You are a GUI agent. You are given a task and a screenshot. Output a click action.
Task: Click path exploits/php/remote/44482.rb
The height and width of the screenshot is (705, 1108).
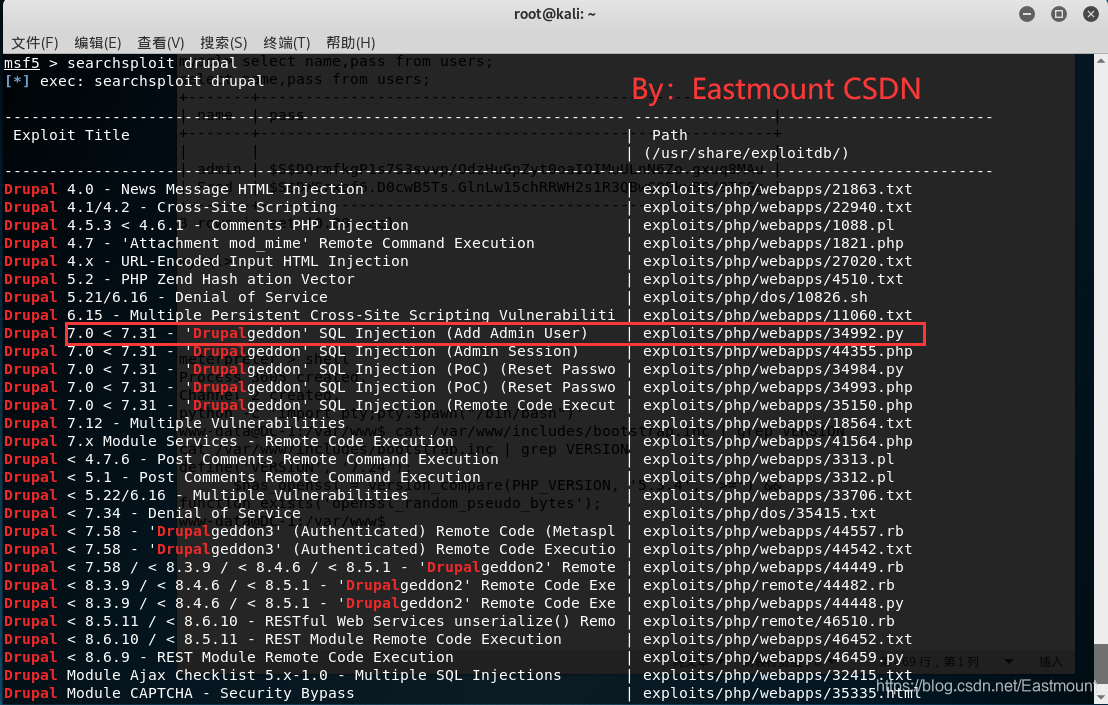coord(769,586)
